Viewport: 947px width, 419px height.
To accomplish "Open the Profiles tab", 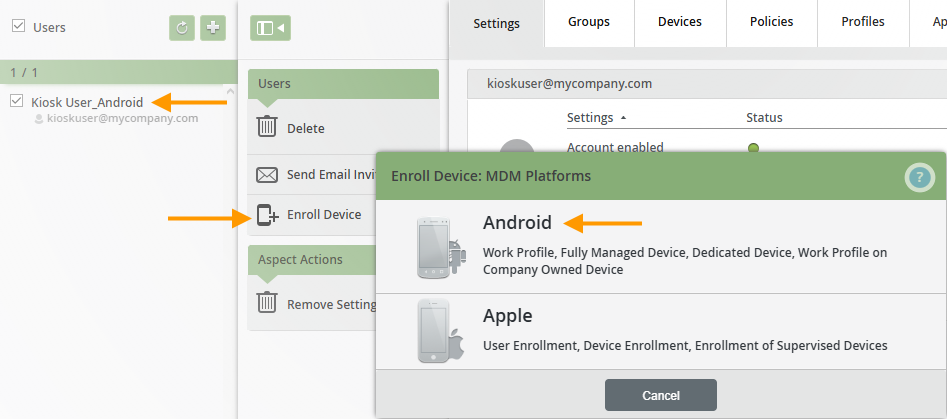I will click(x=863, y=22).
